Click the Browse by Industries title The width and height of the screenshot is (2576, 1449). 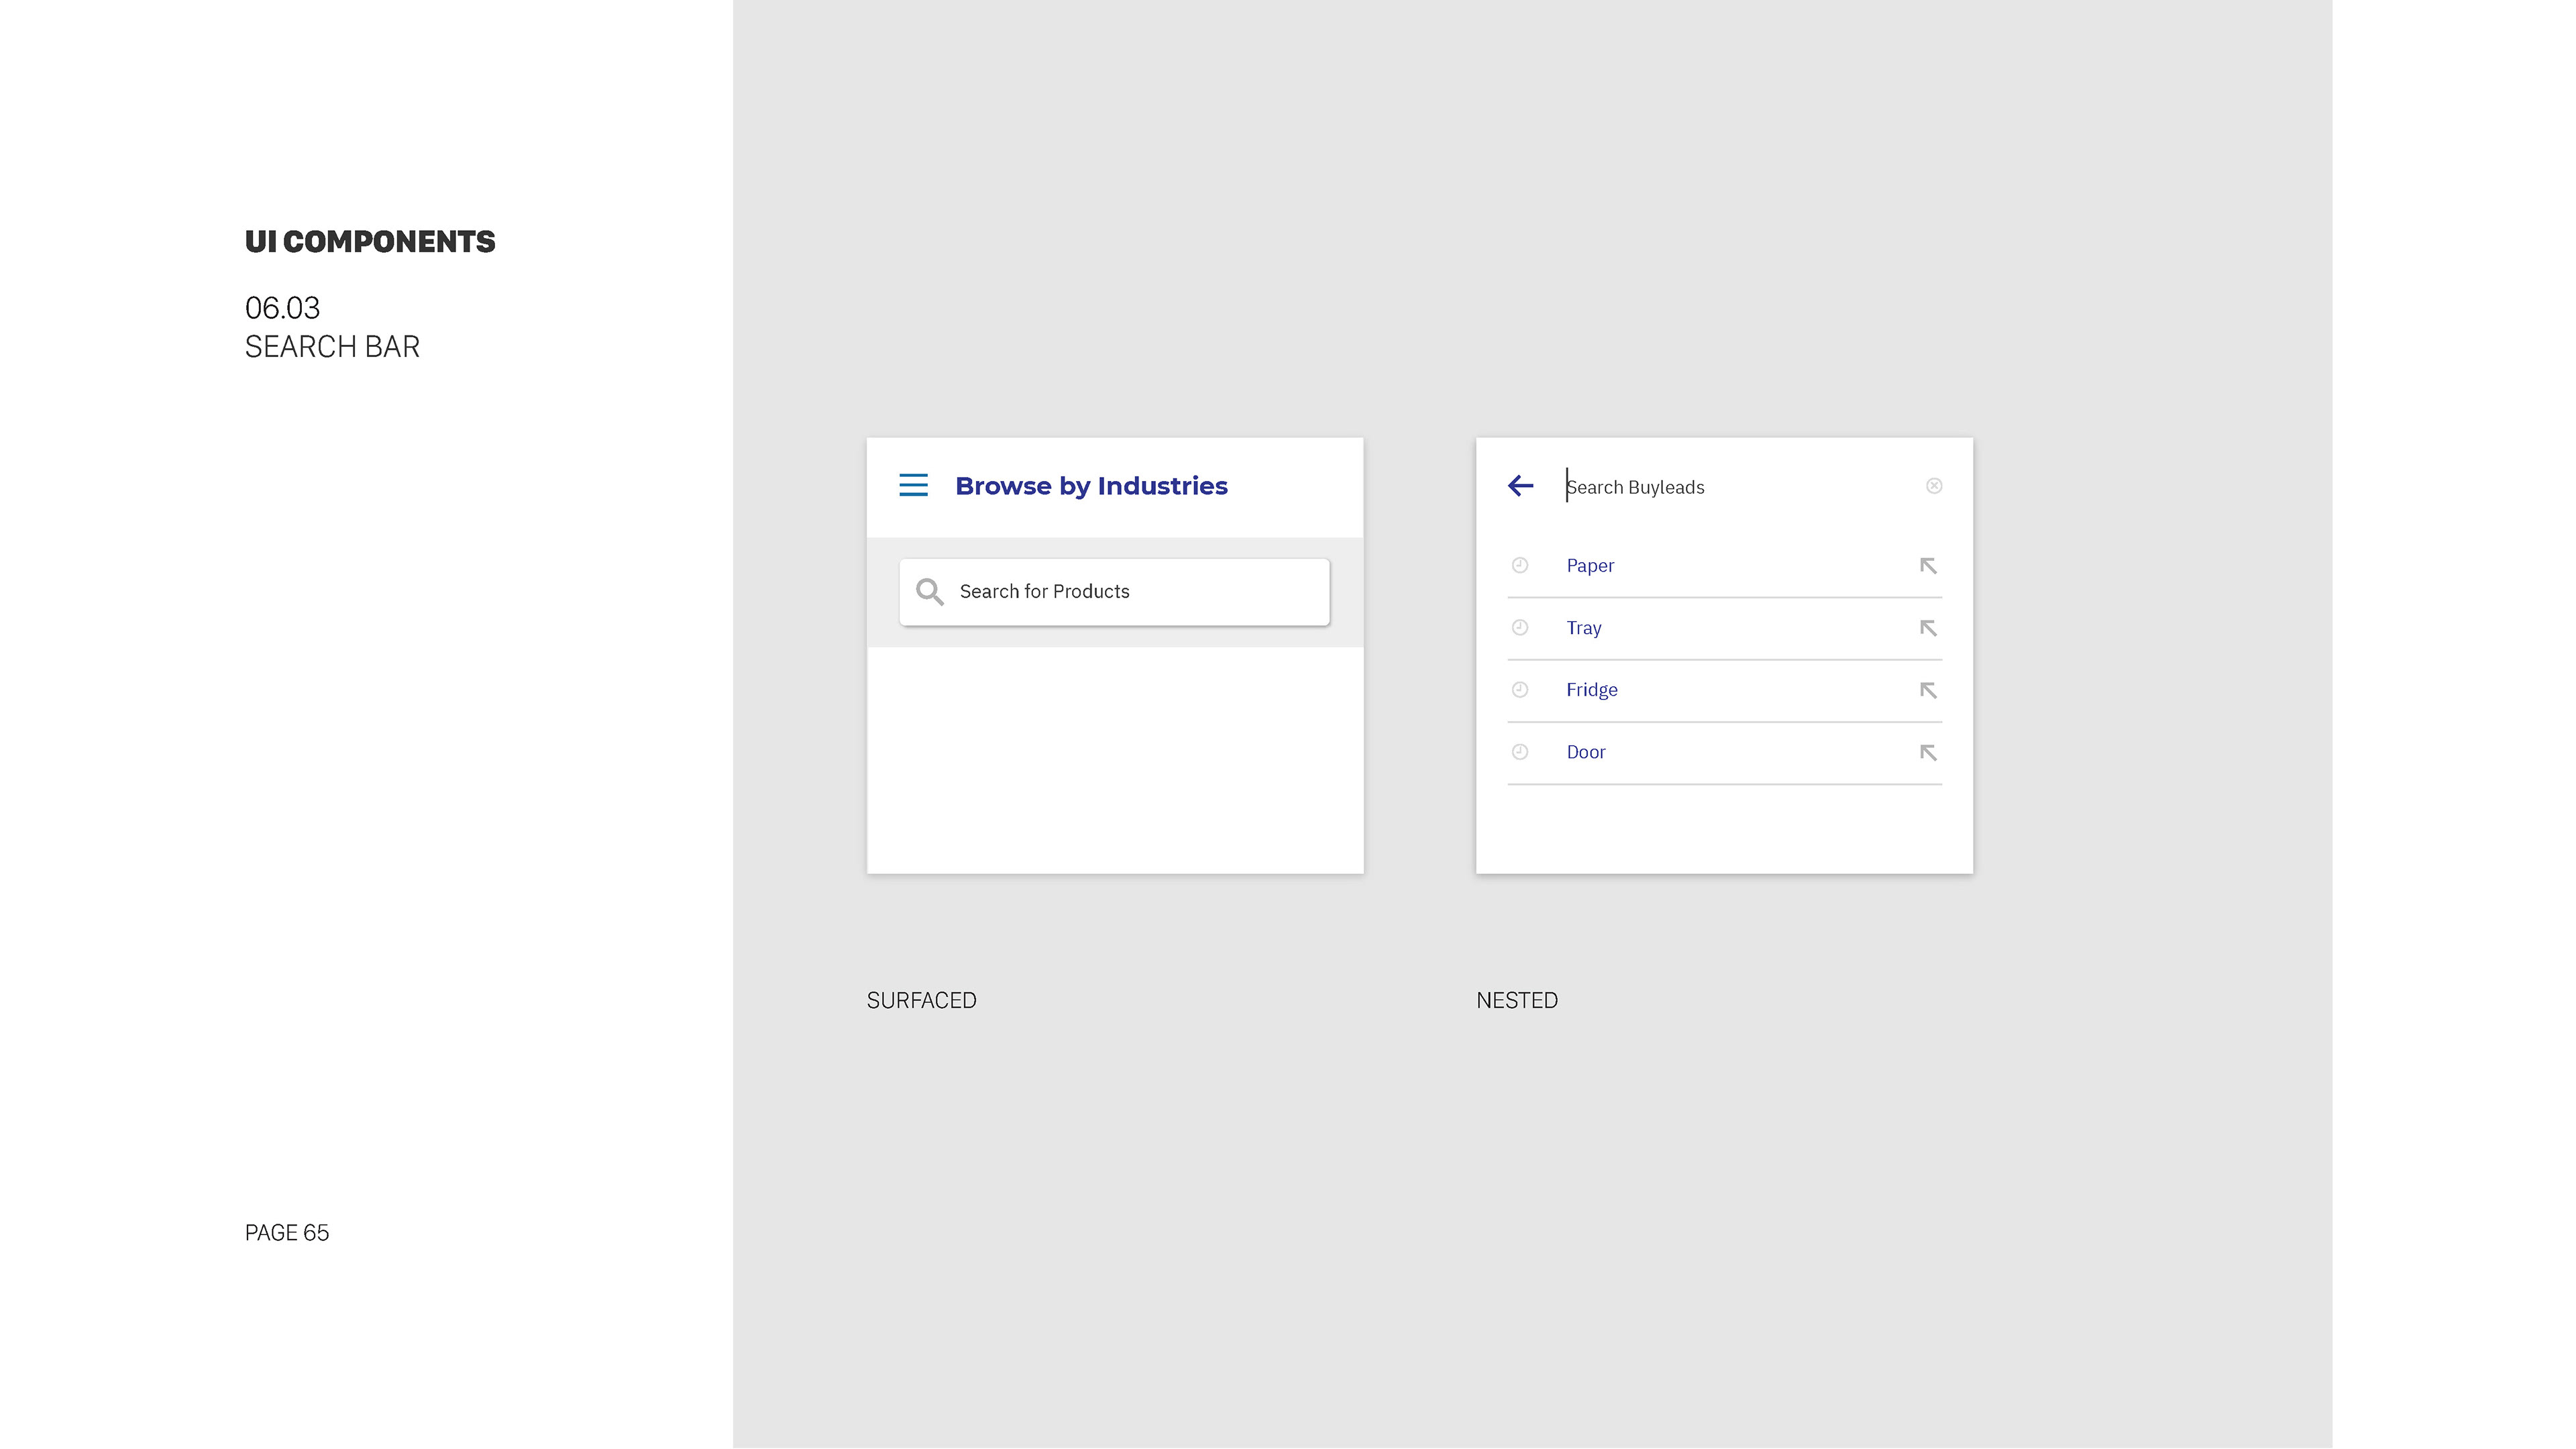coord(1091,486)
